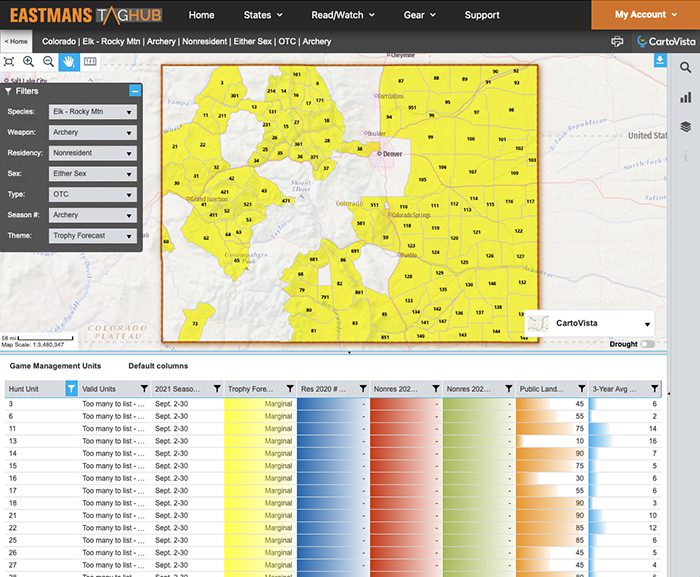
Task: Filter the 2021 Season column
Action: (217, 389)
